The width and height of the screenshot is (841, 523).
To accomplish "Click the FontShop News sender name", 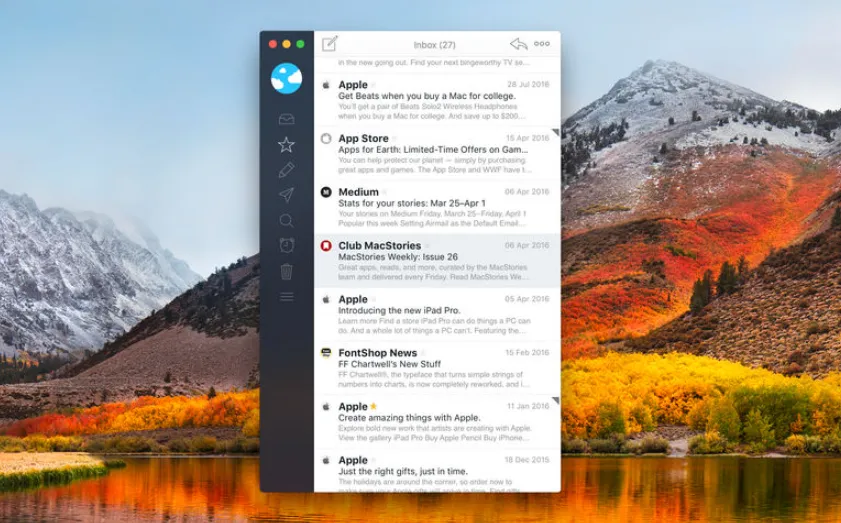I will [378, 353].
